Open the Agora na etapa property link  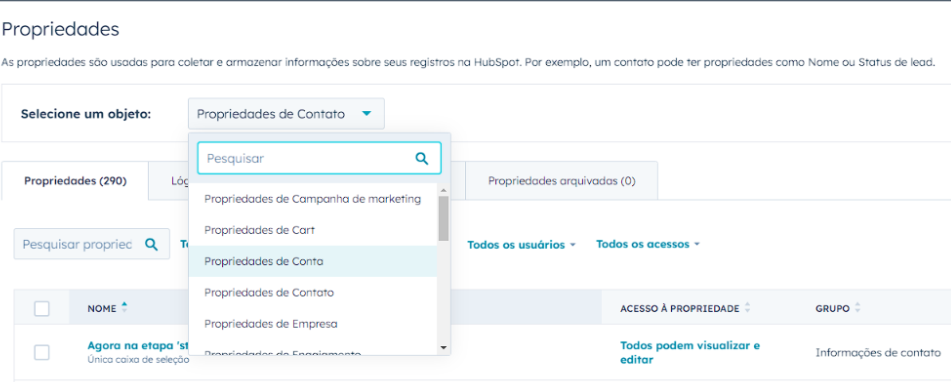pyautogui.click(x=139, y=346)
